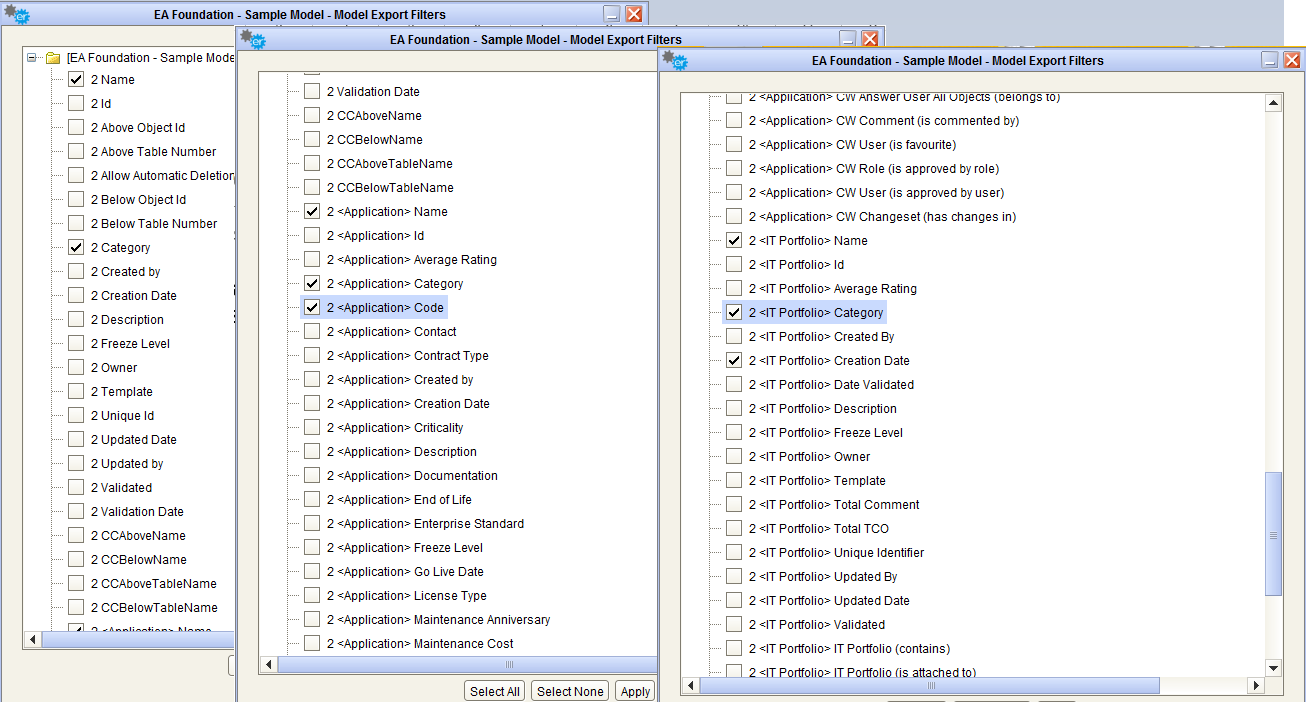Select '2 Unique Id' row in left window
Viewport: 1306px width, 702px height.
(x=122, y=416)
